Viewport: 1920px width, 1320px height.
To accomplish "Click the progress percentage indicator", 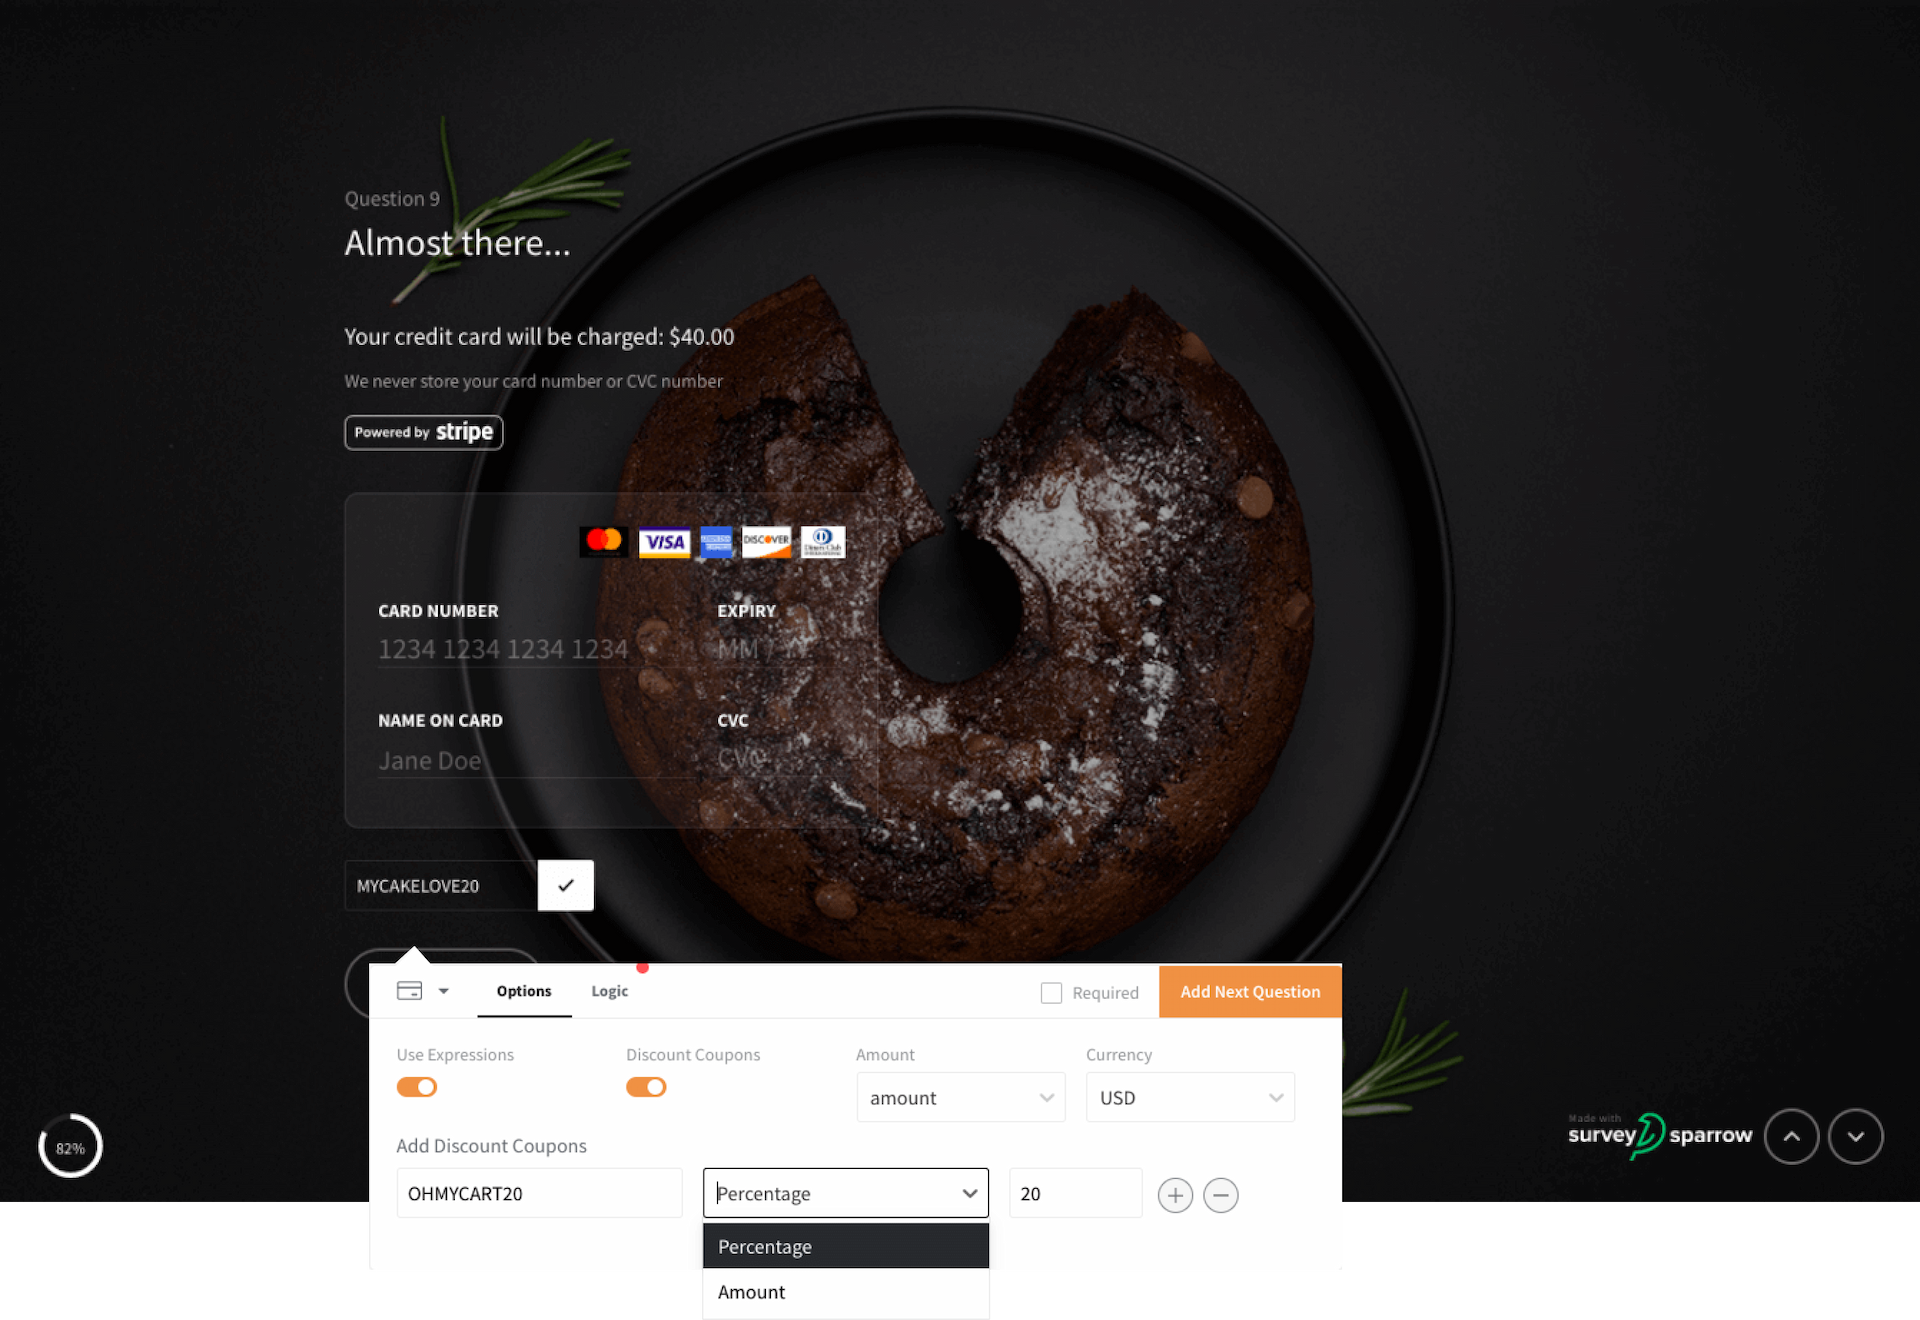I will click(x=70, y=1149).
